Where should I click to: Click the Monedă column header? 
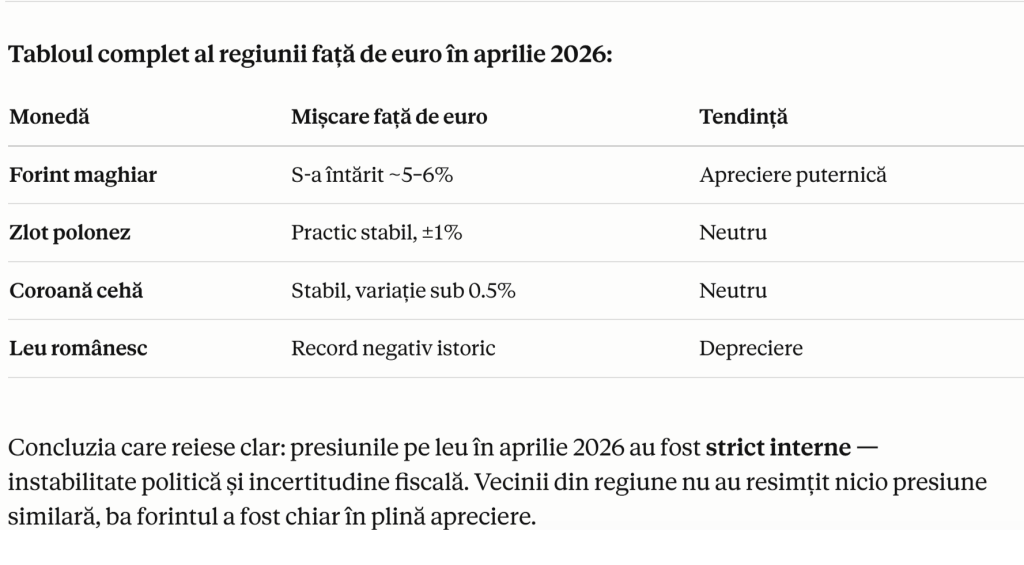point(49,117)
